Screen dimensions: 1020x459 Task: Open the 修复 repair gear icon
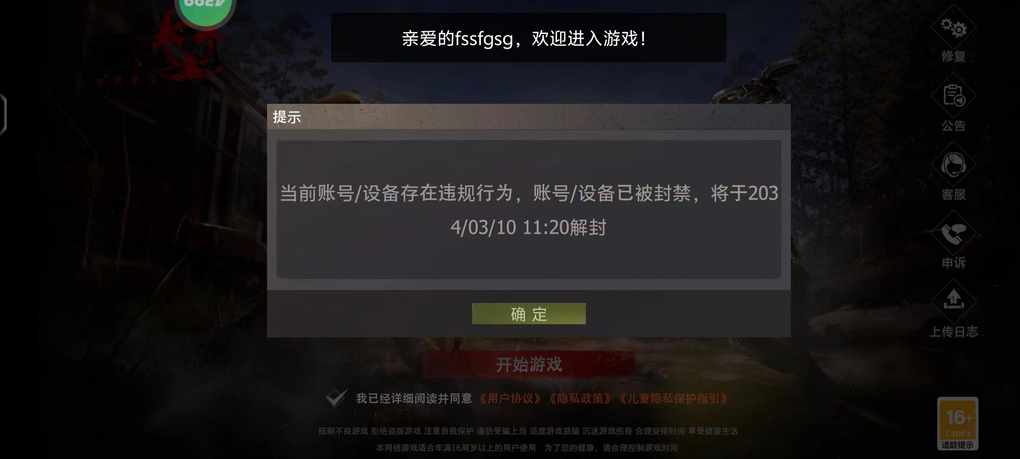click(x=954, y=29)
